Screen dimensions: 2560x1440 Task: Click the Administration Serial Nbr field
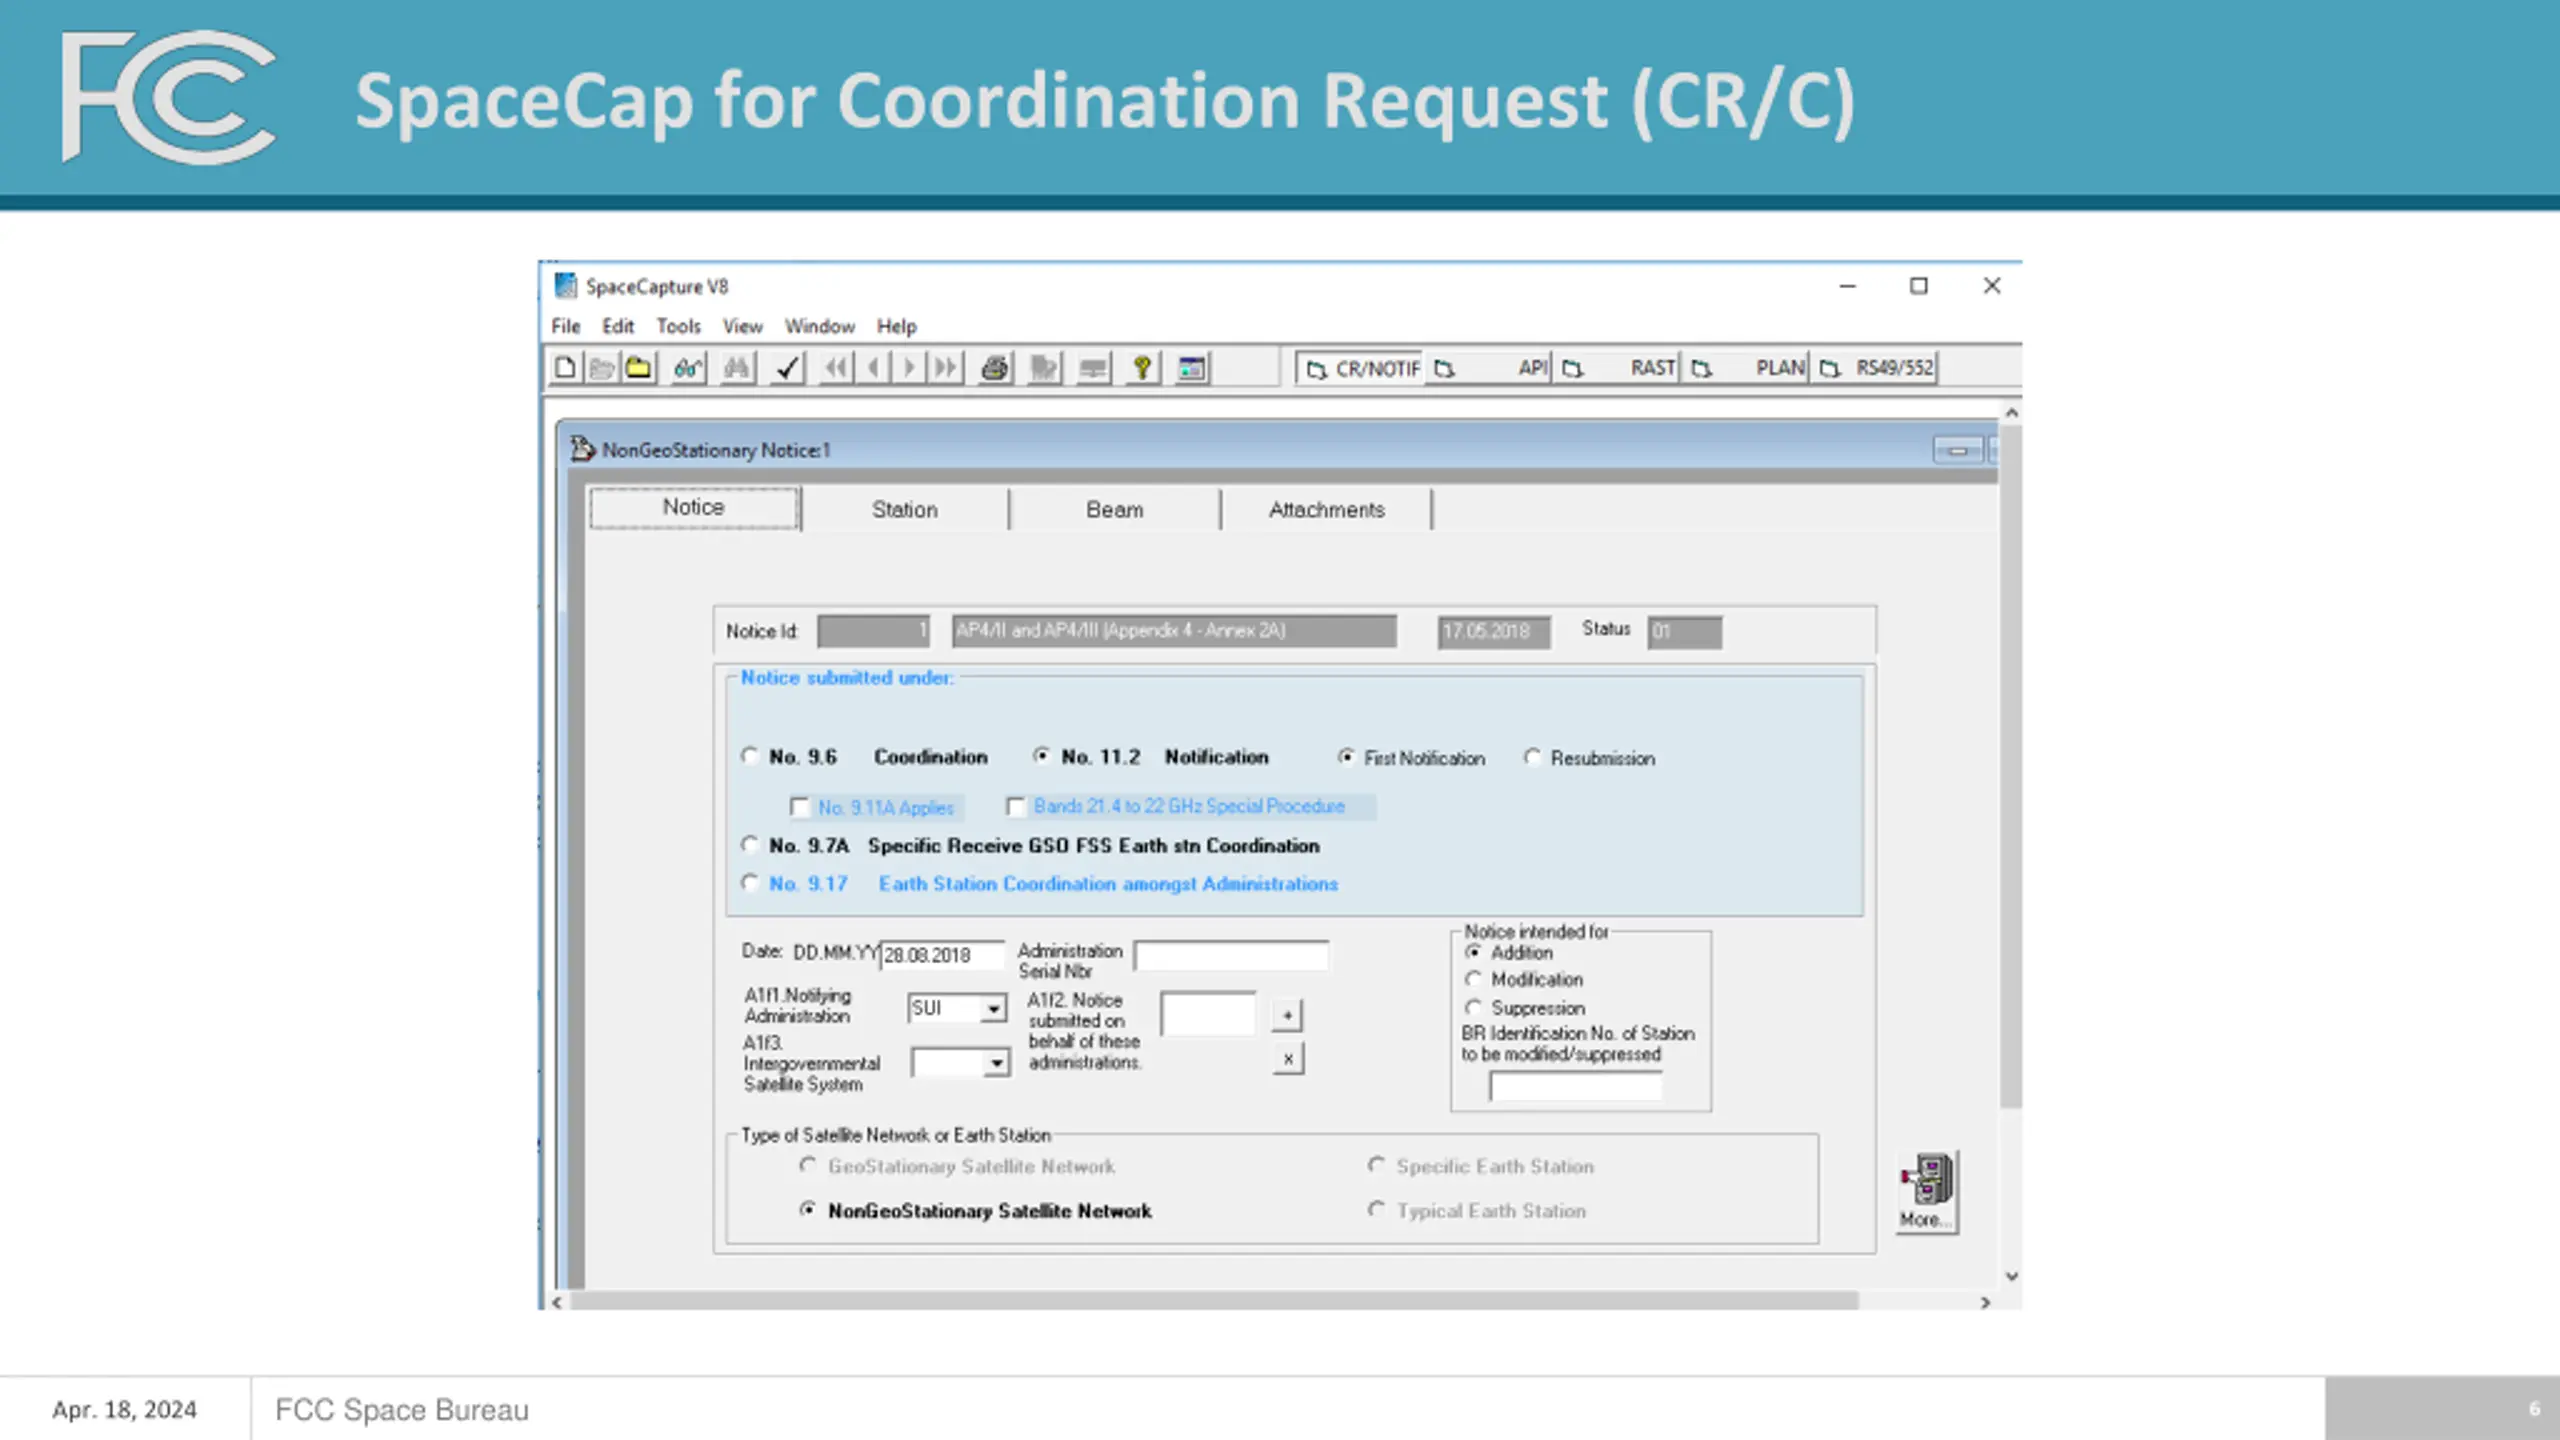(1231, 955)
